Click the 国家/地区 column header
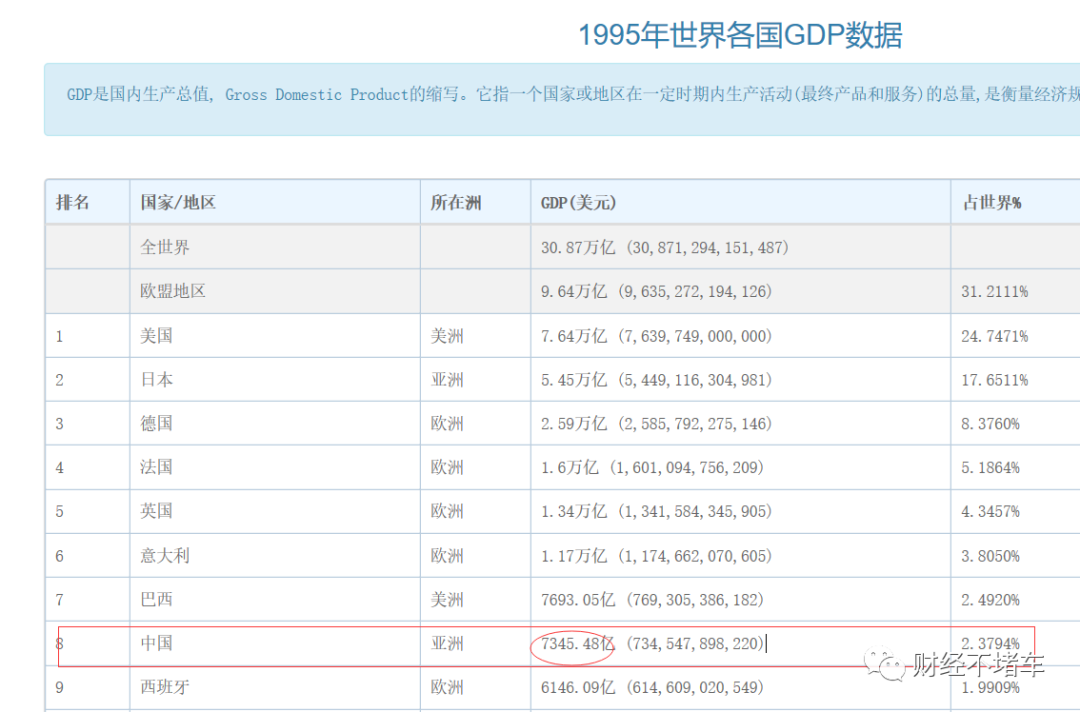 pos(178,202)
